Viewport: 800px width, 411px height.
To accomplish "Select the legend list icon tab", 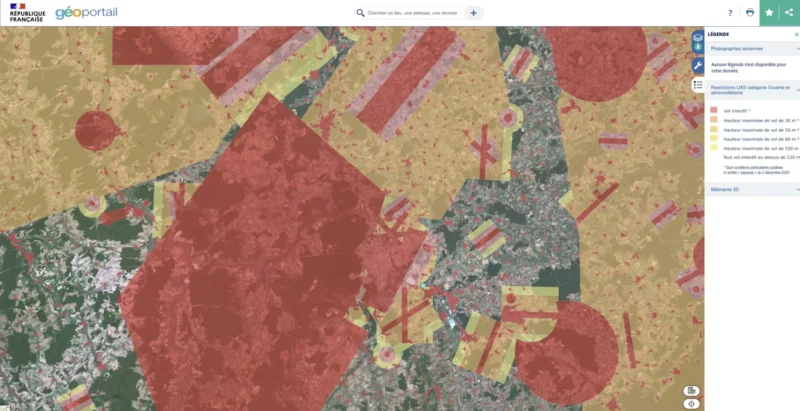I will (x=698, y=85).
